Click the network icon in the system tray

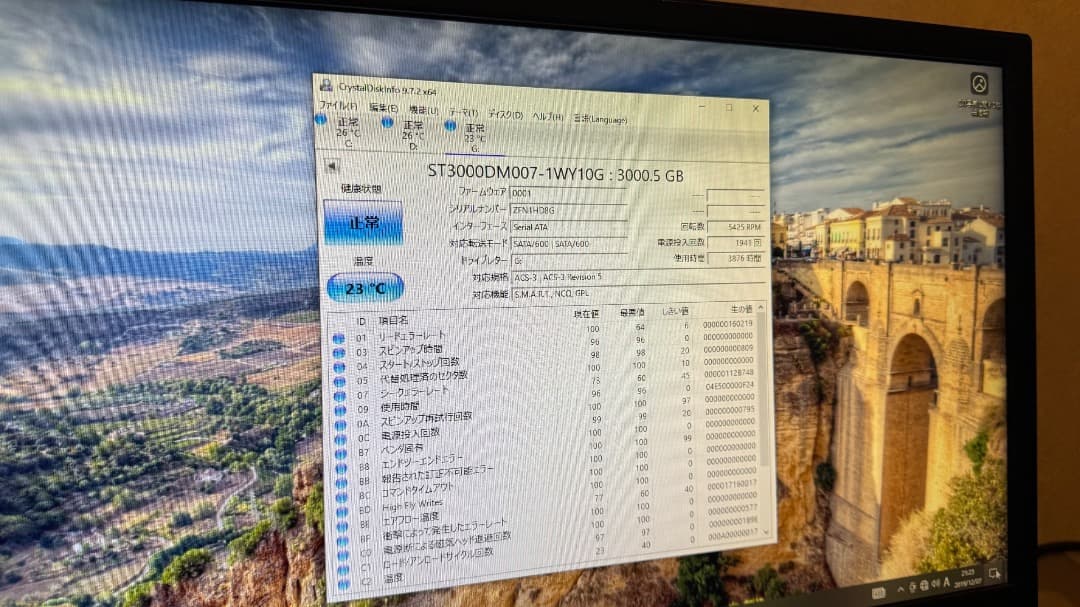point(924,585)
